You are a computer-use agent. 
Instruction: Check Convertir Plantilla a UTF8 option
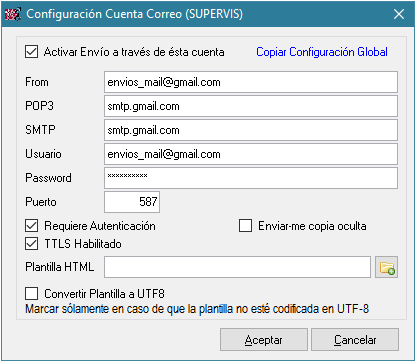[32, 294]
